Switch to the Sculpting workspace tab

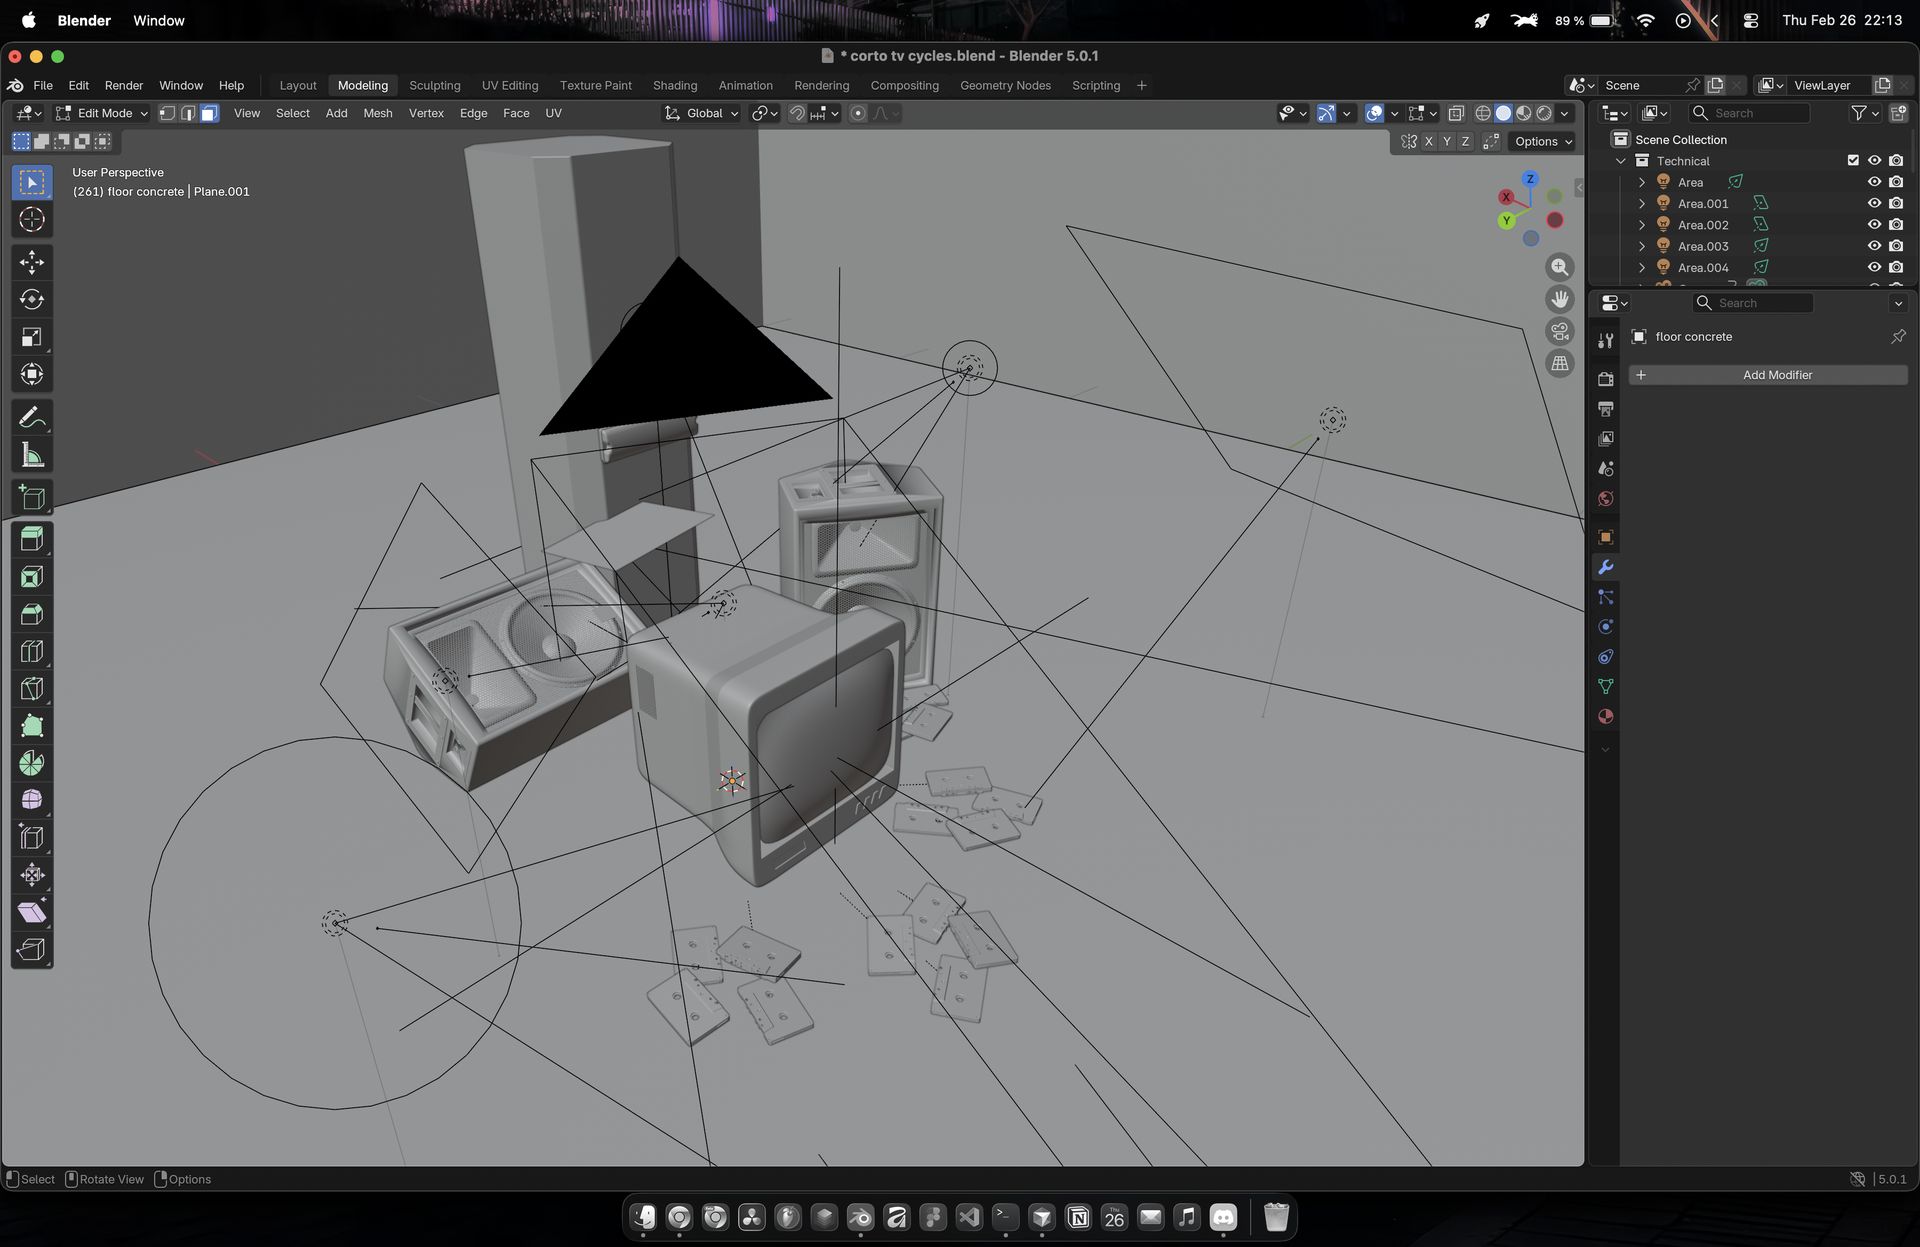click(x=434, y=85)
